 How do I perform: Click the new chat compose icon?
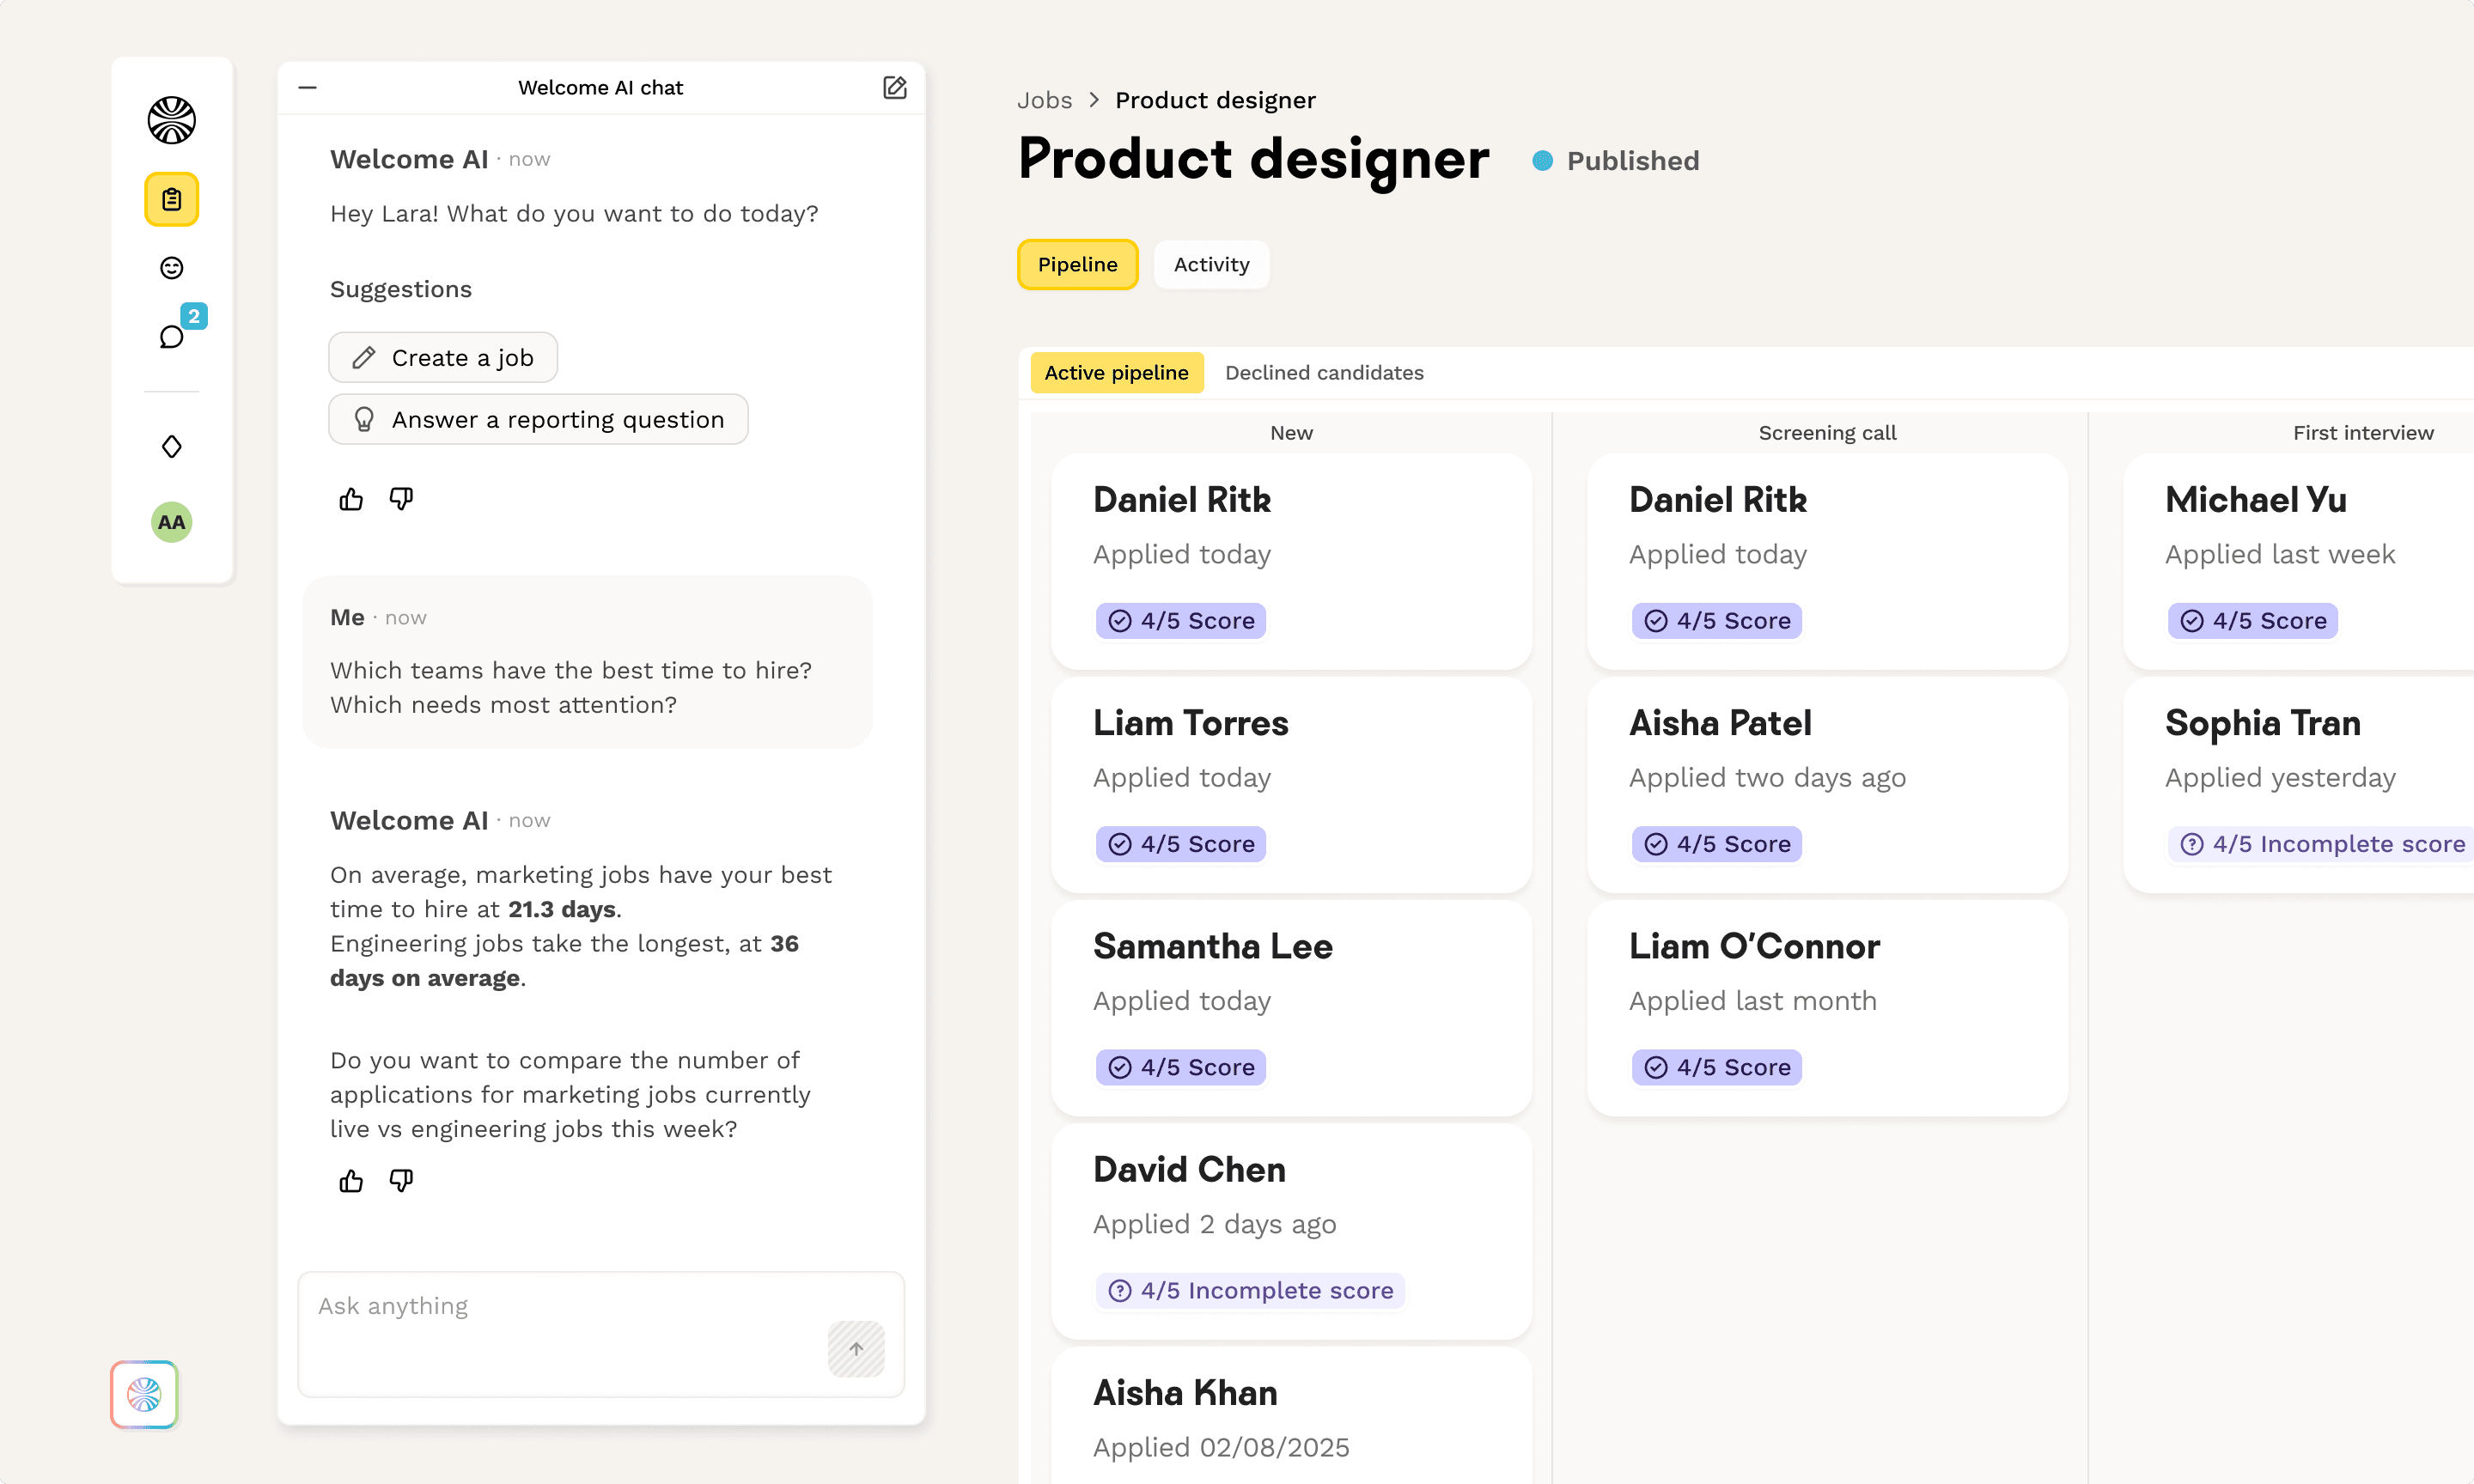[x=894, y=88]
